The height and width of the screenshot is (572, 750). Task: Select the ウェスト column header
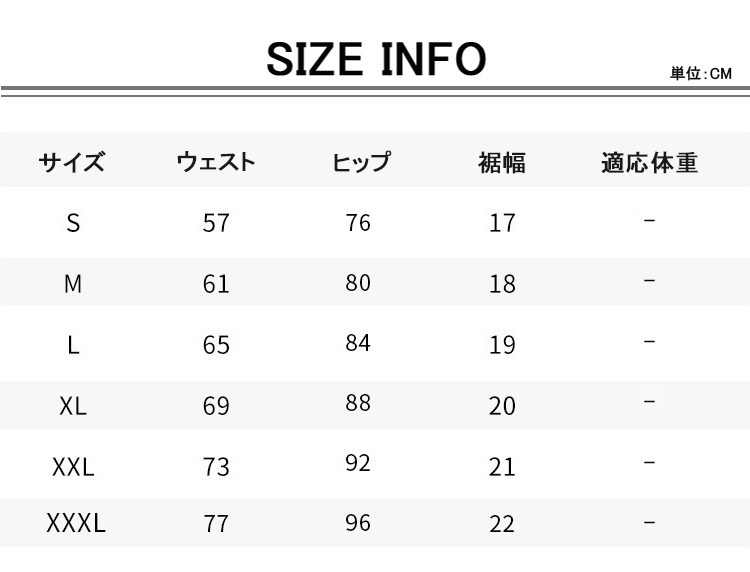(215, 162)
